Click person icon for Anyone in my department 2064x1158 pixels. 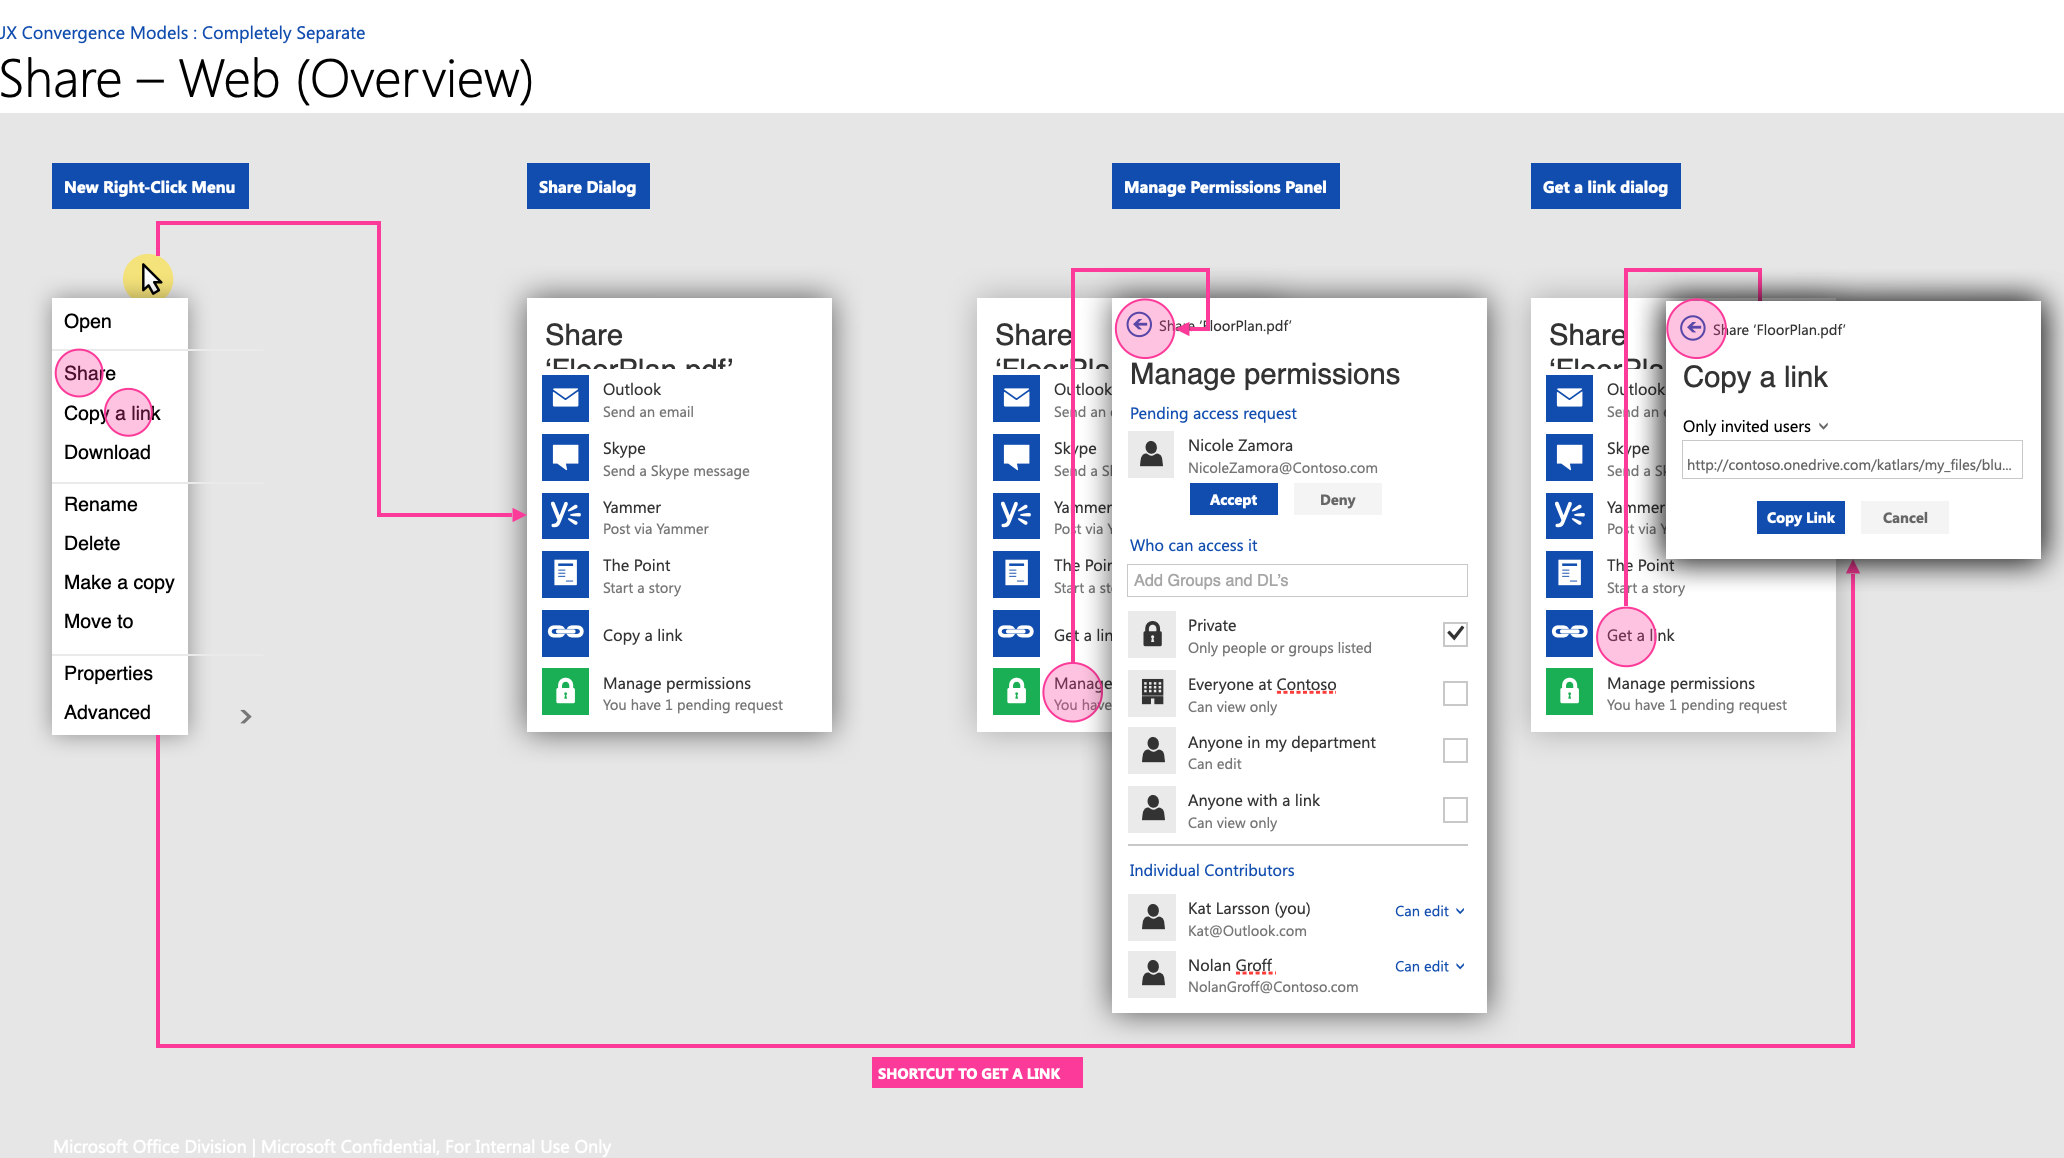(1152, 751)
